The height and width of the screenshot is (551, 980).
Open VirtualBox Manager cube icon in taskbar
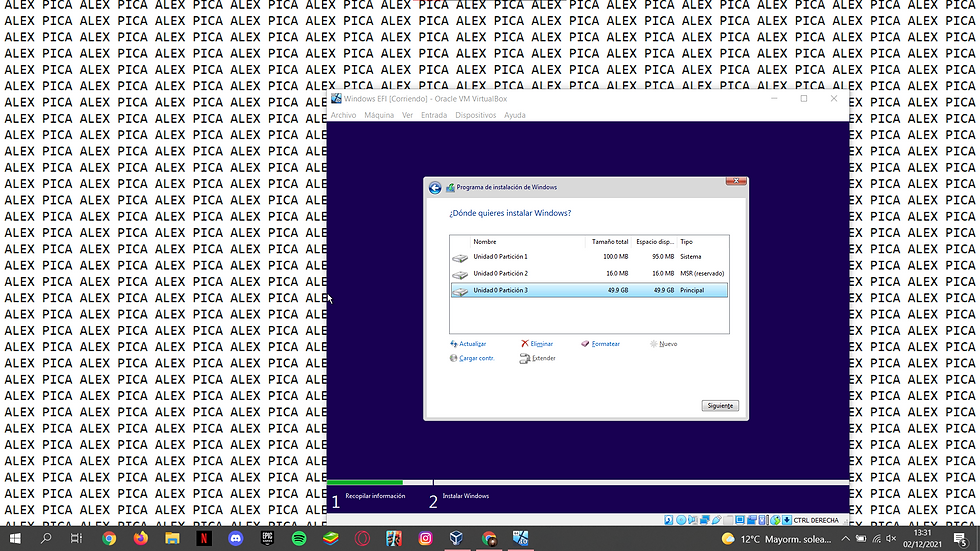[x=456, y=538]
